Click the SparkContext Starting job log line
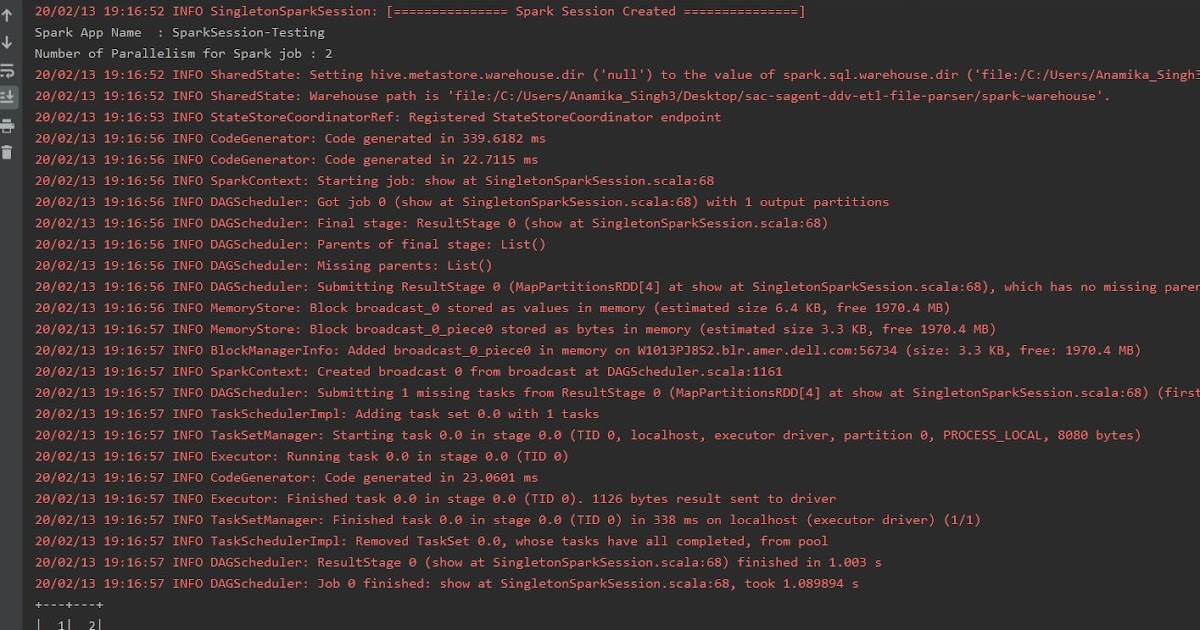Viewport: 1200px width, 630px height. pos(374,181)
